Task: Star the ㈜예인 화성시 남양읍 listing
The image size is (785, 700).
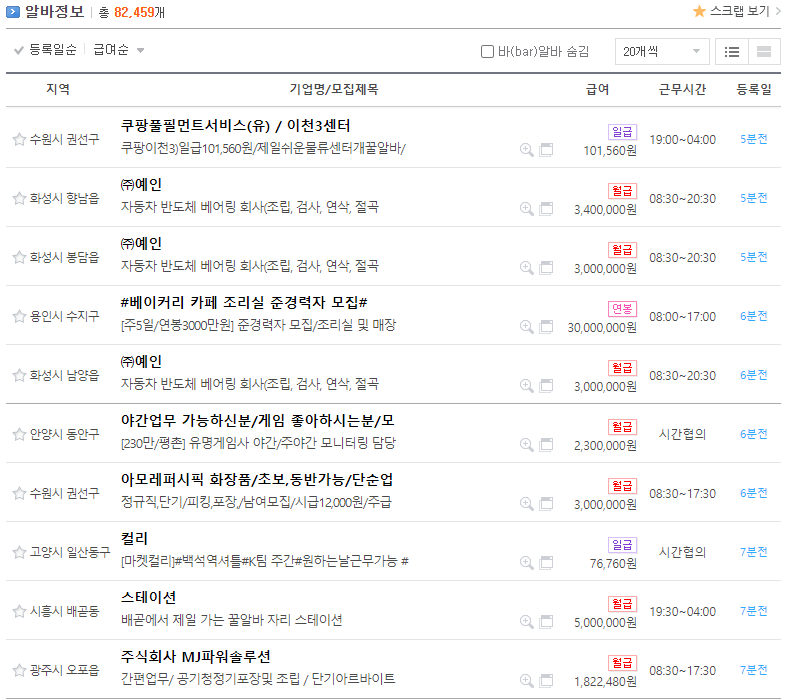Action: tap(19, 376)
